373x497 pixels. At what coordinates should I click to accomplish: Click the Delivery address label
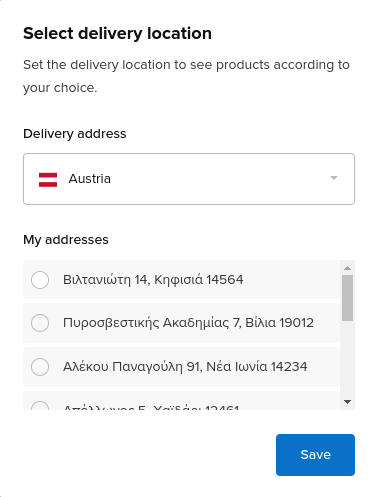tap(75, 134)
